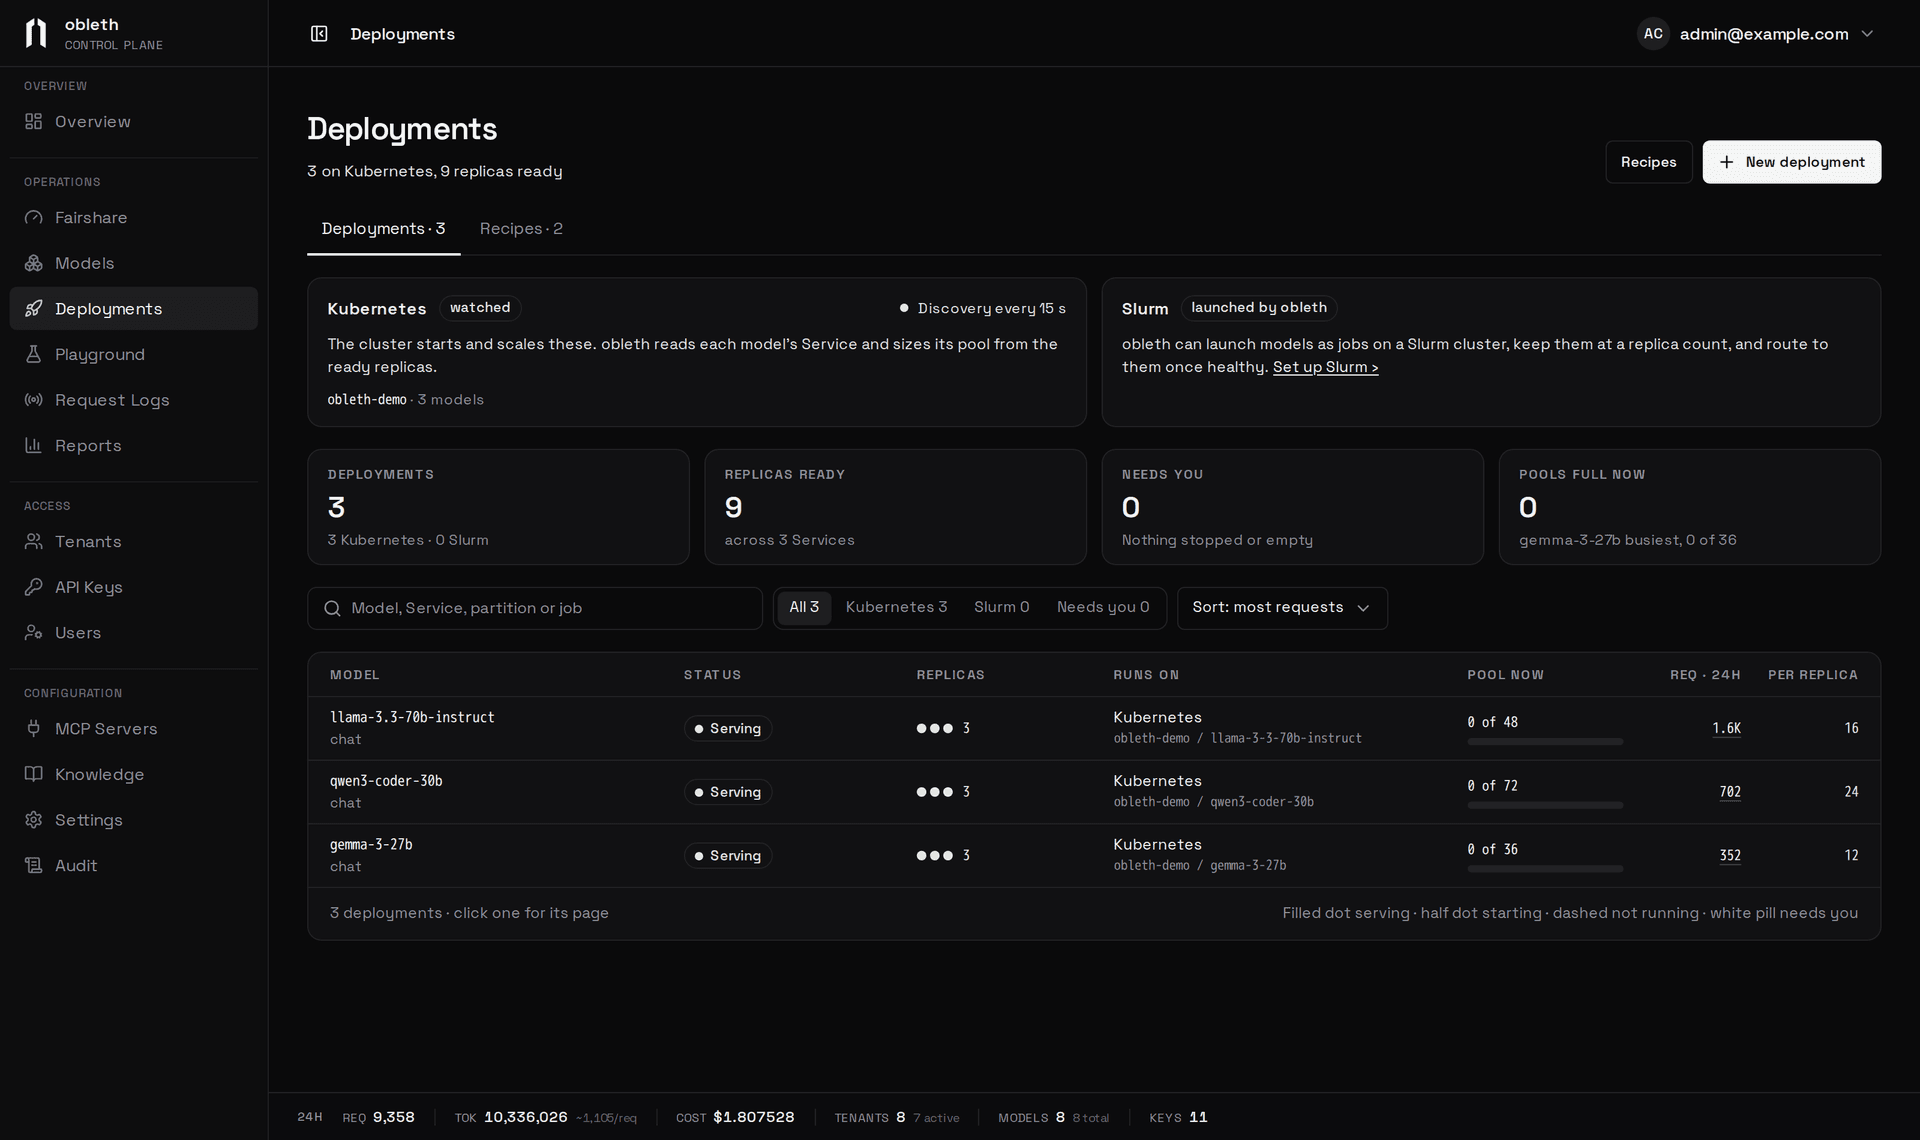Screen dimensions: 1920x1140
Task: Expand the admin@example.com account menu chevron
Action: point(1867,34)
